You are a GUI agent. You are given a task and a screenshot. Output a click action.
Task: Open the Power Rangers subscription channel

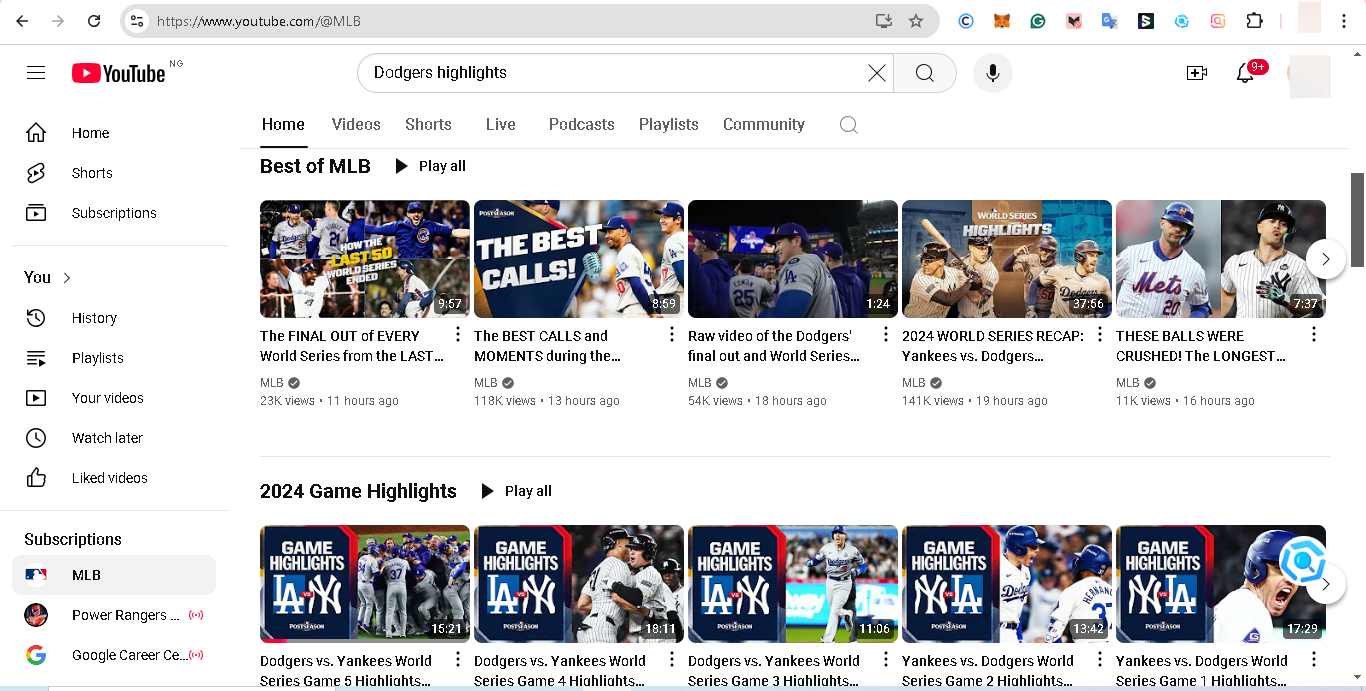(114, 615)
